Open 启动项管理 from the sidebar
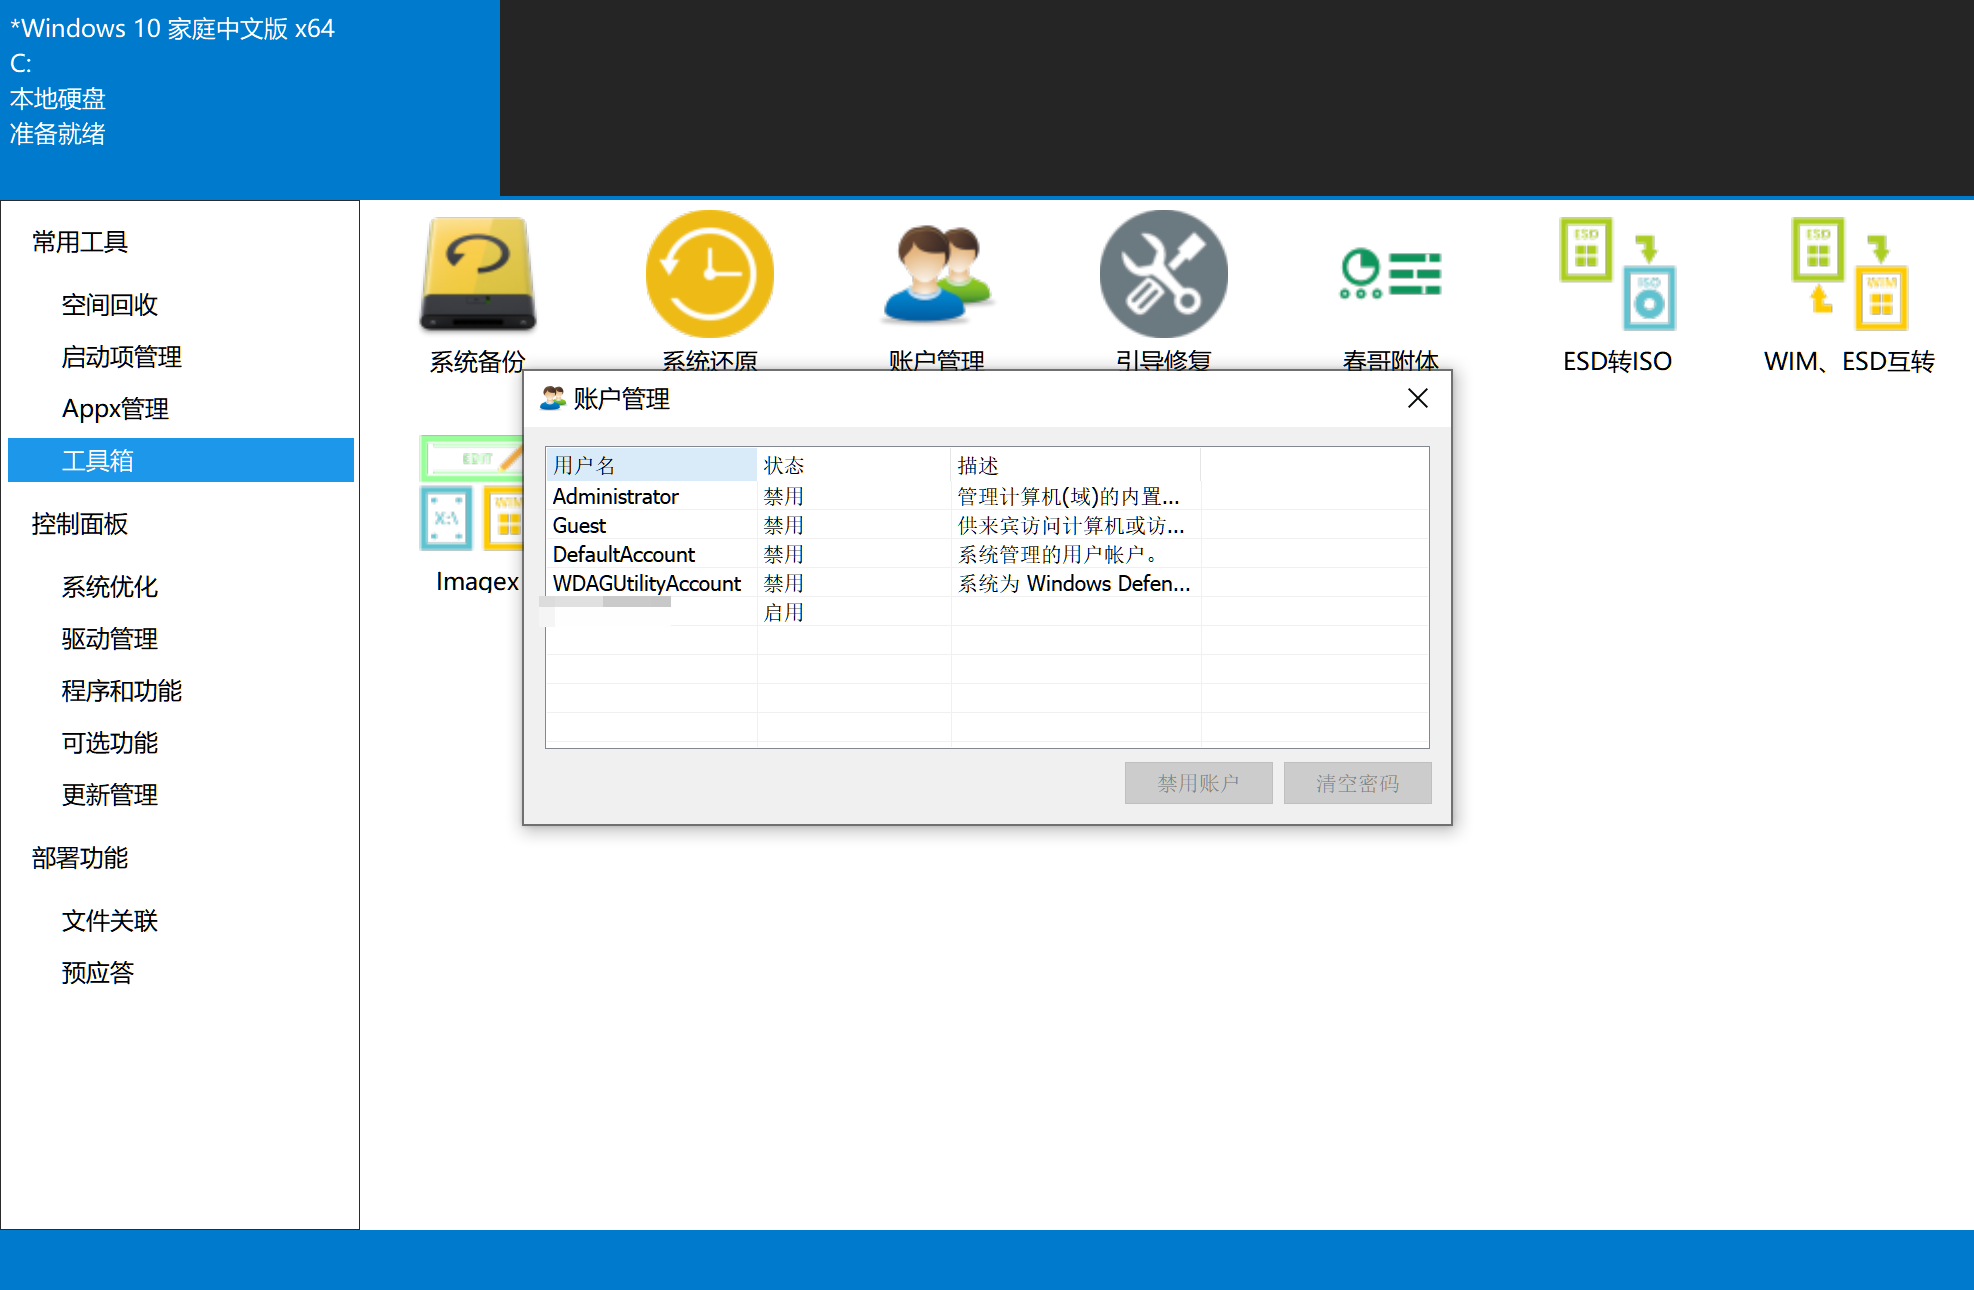 [x=122, y=357]
